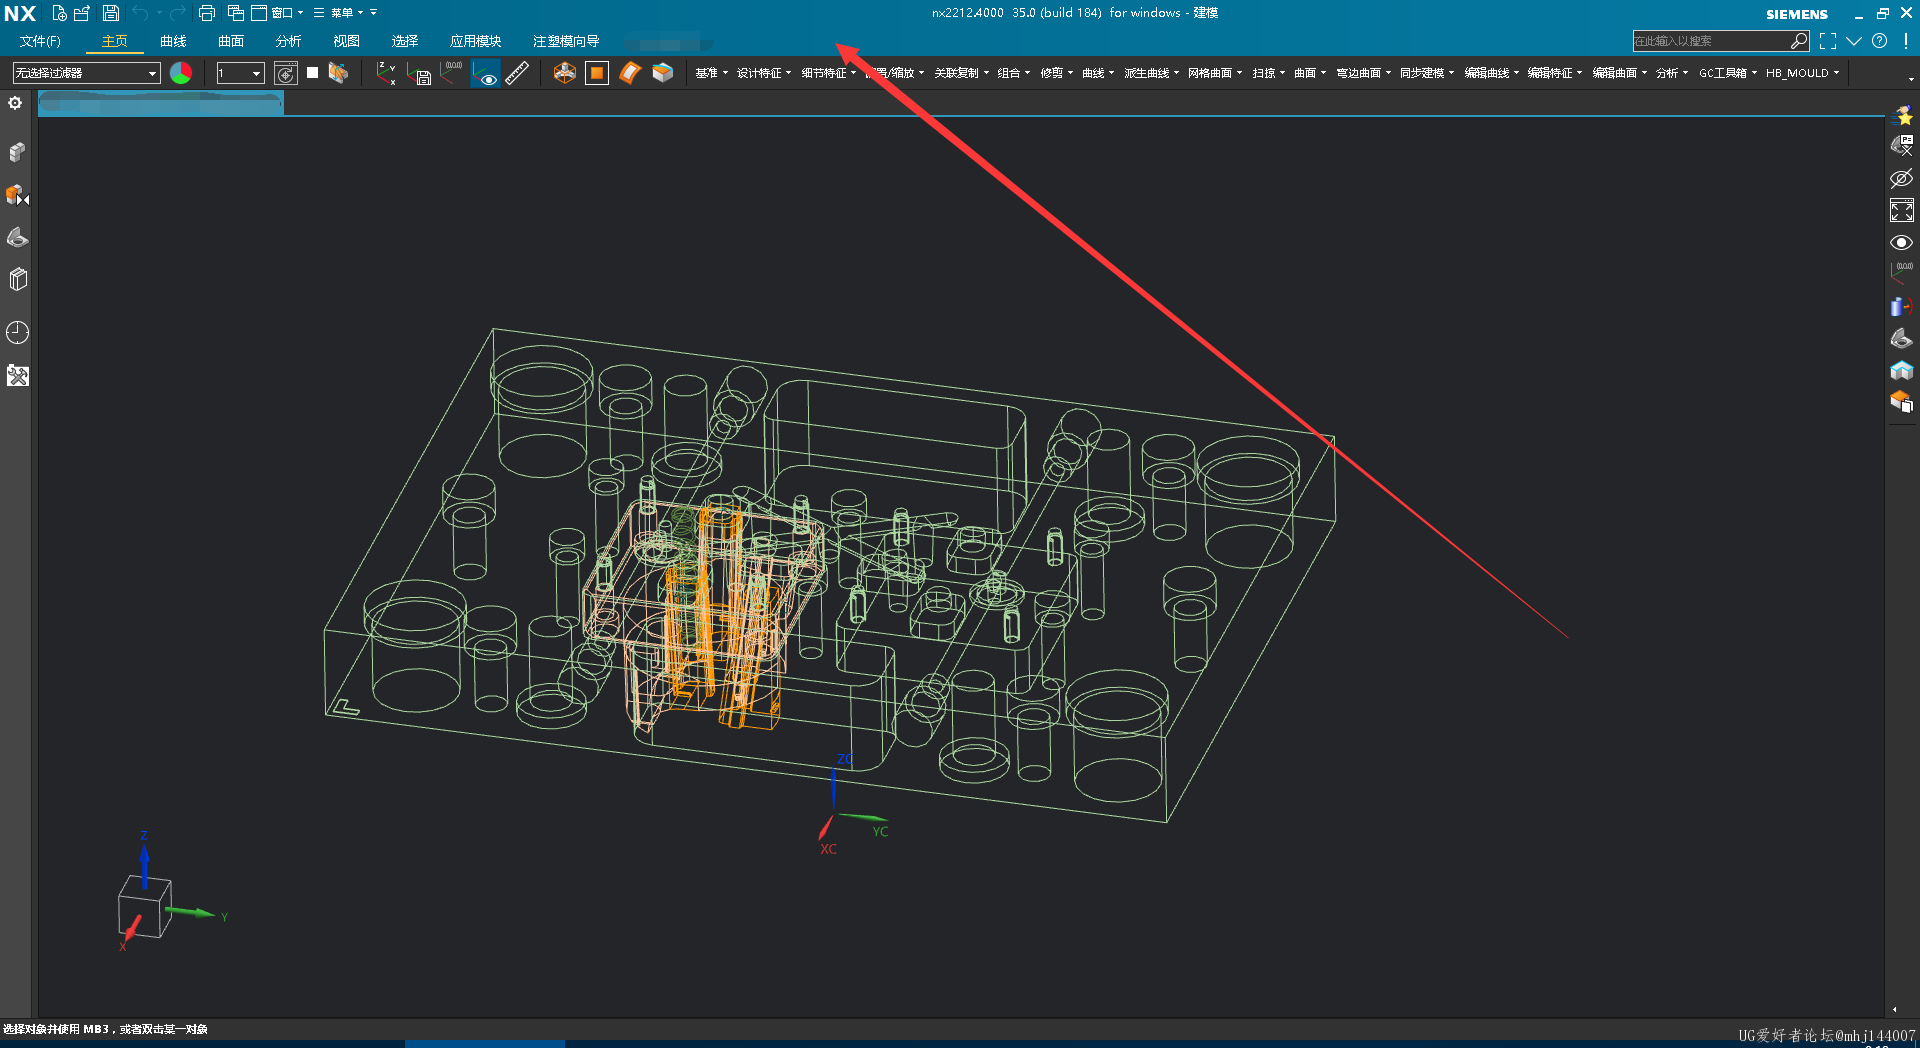
Task: Click the save WCS icon
Action: 419,74
